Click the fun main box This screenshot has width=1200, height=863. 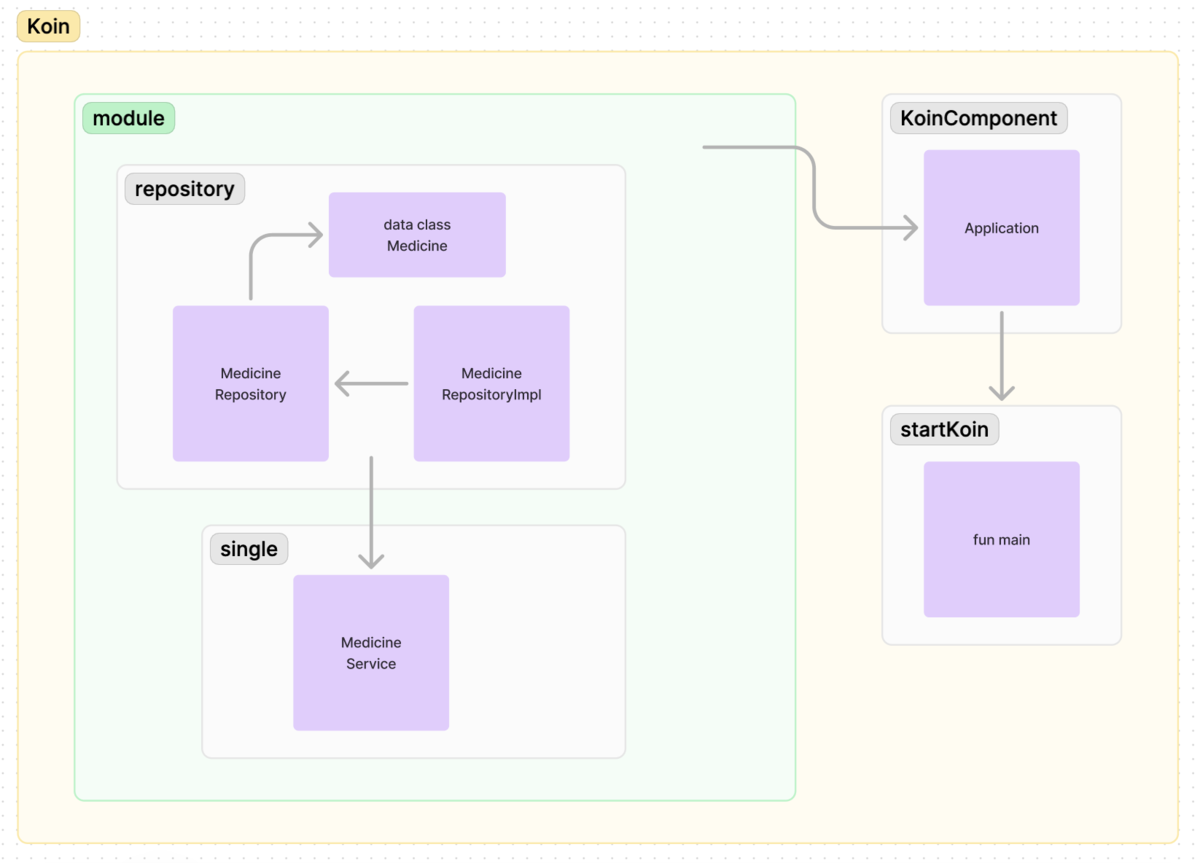click(x=1001, y=539)
